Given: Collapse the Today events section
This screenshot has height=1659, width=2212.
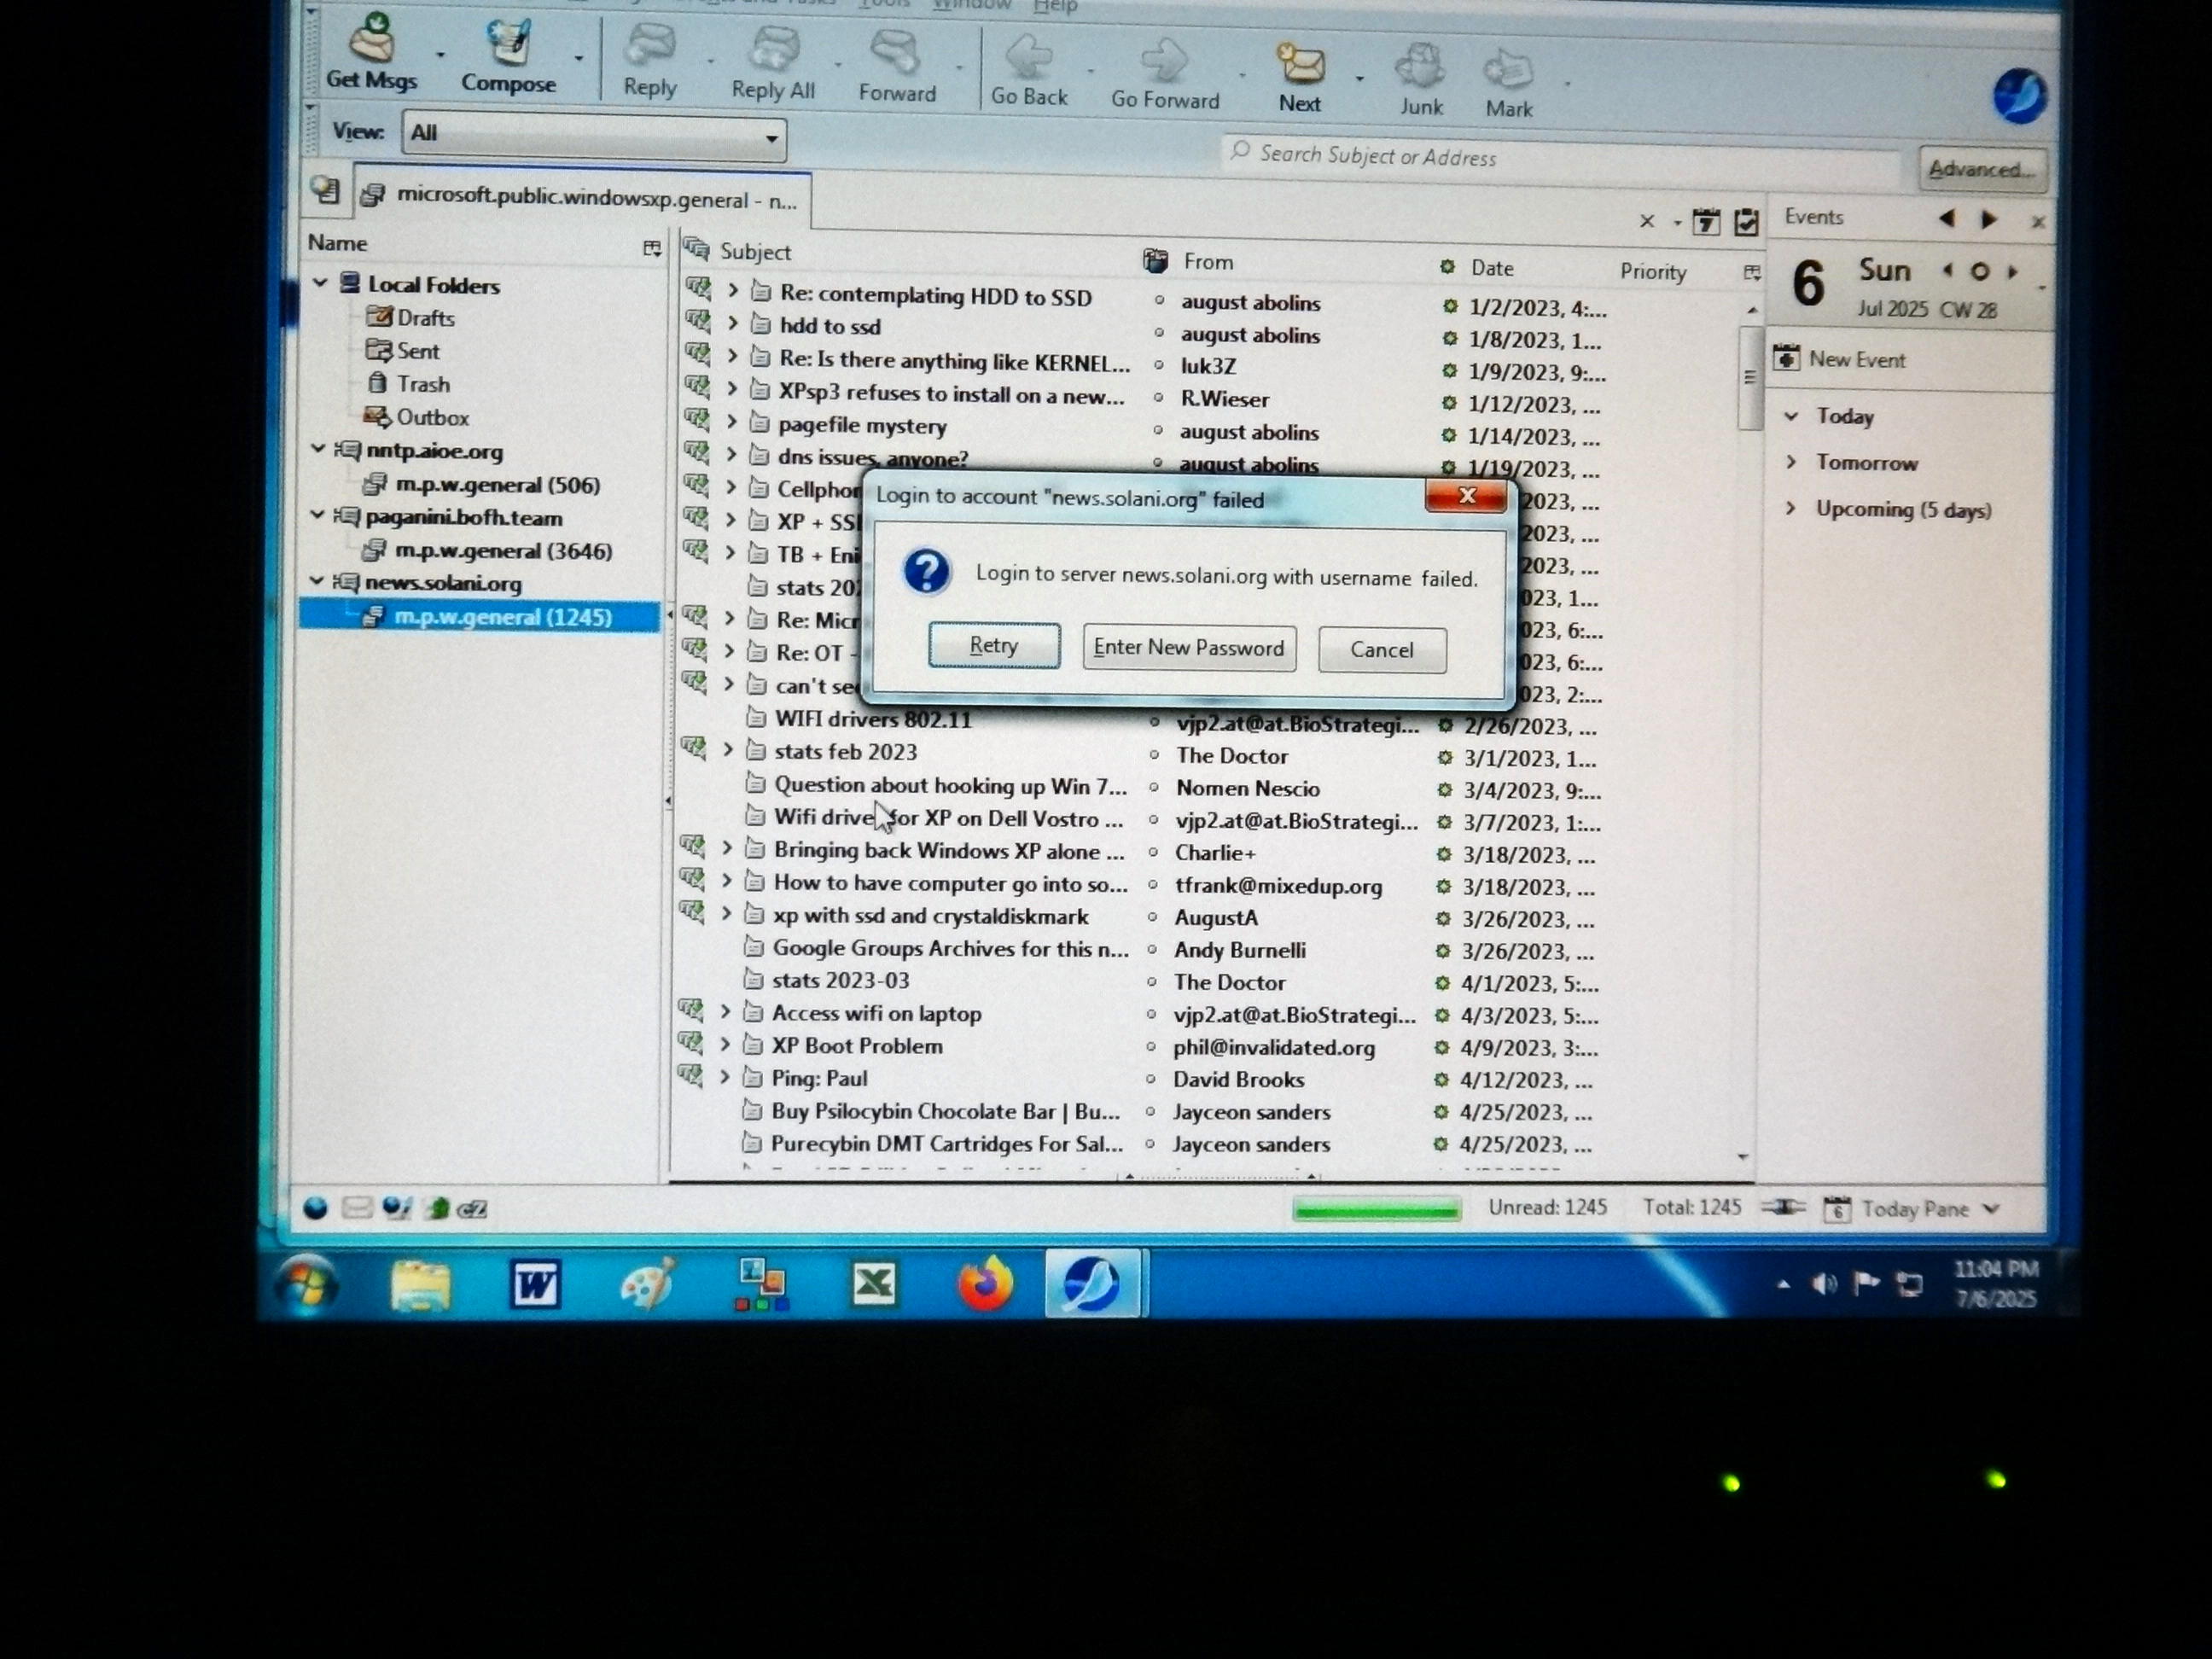Looking at the screenshot, I should point(1792,416).
